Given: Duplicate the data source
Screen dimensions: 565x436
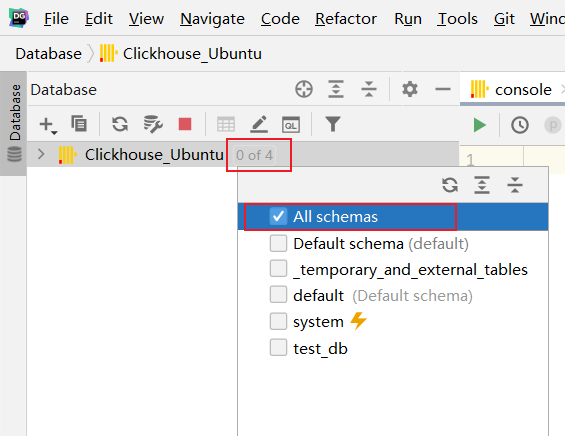Looking at the screenshot, I should pos(79,124).
